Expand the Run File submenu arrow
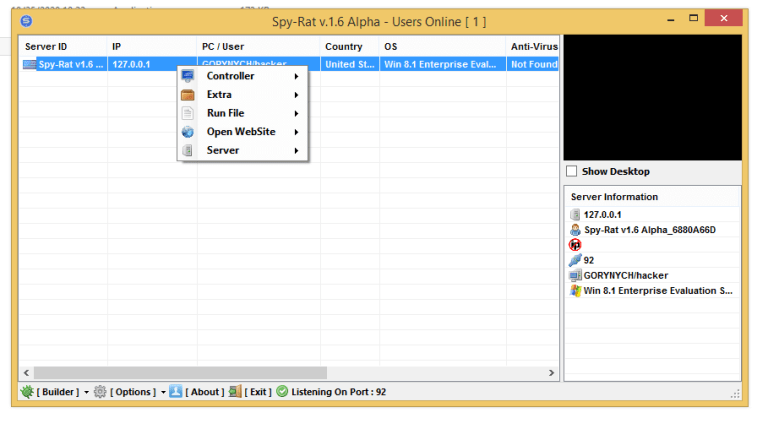The width and height of the screenshot is (768, 429). [296, 114]
